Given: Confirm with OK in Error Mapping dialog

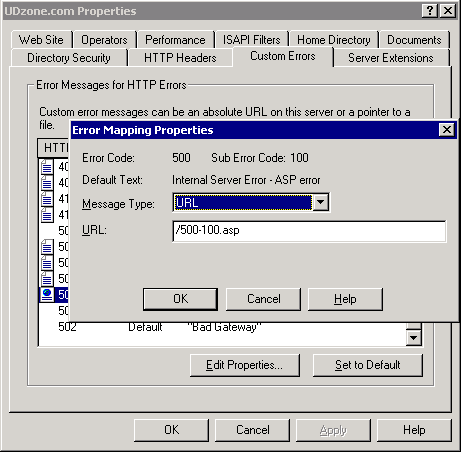Looking at the screenshot, I should pos(180,299).
